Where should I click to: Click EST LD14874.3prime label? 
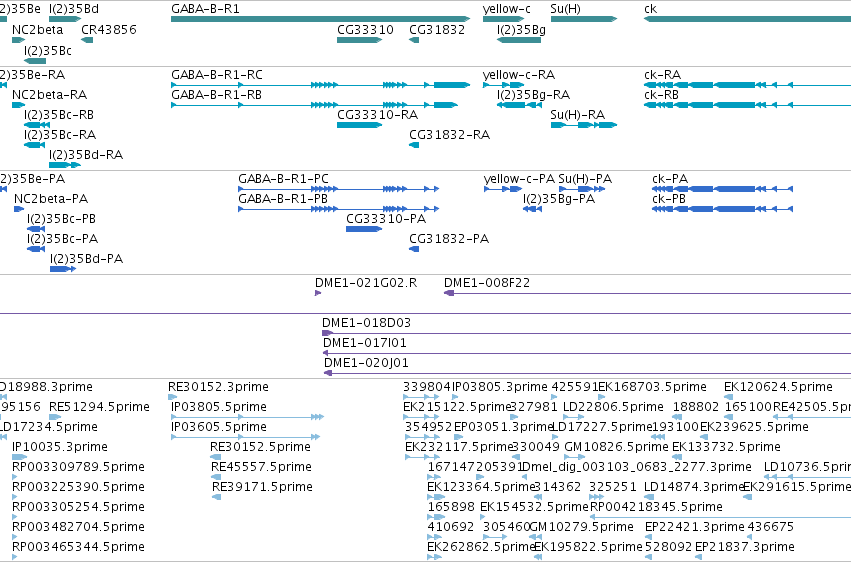tap(693, 488)
